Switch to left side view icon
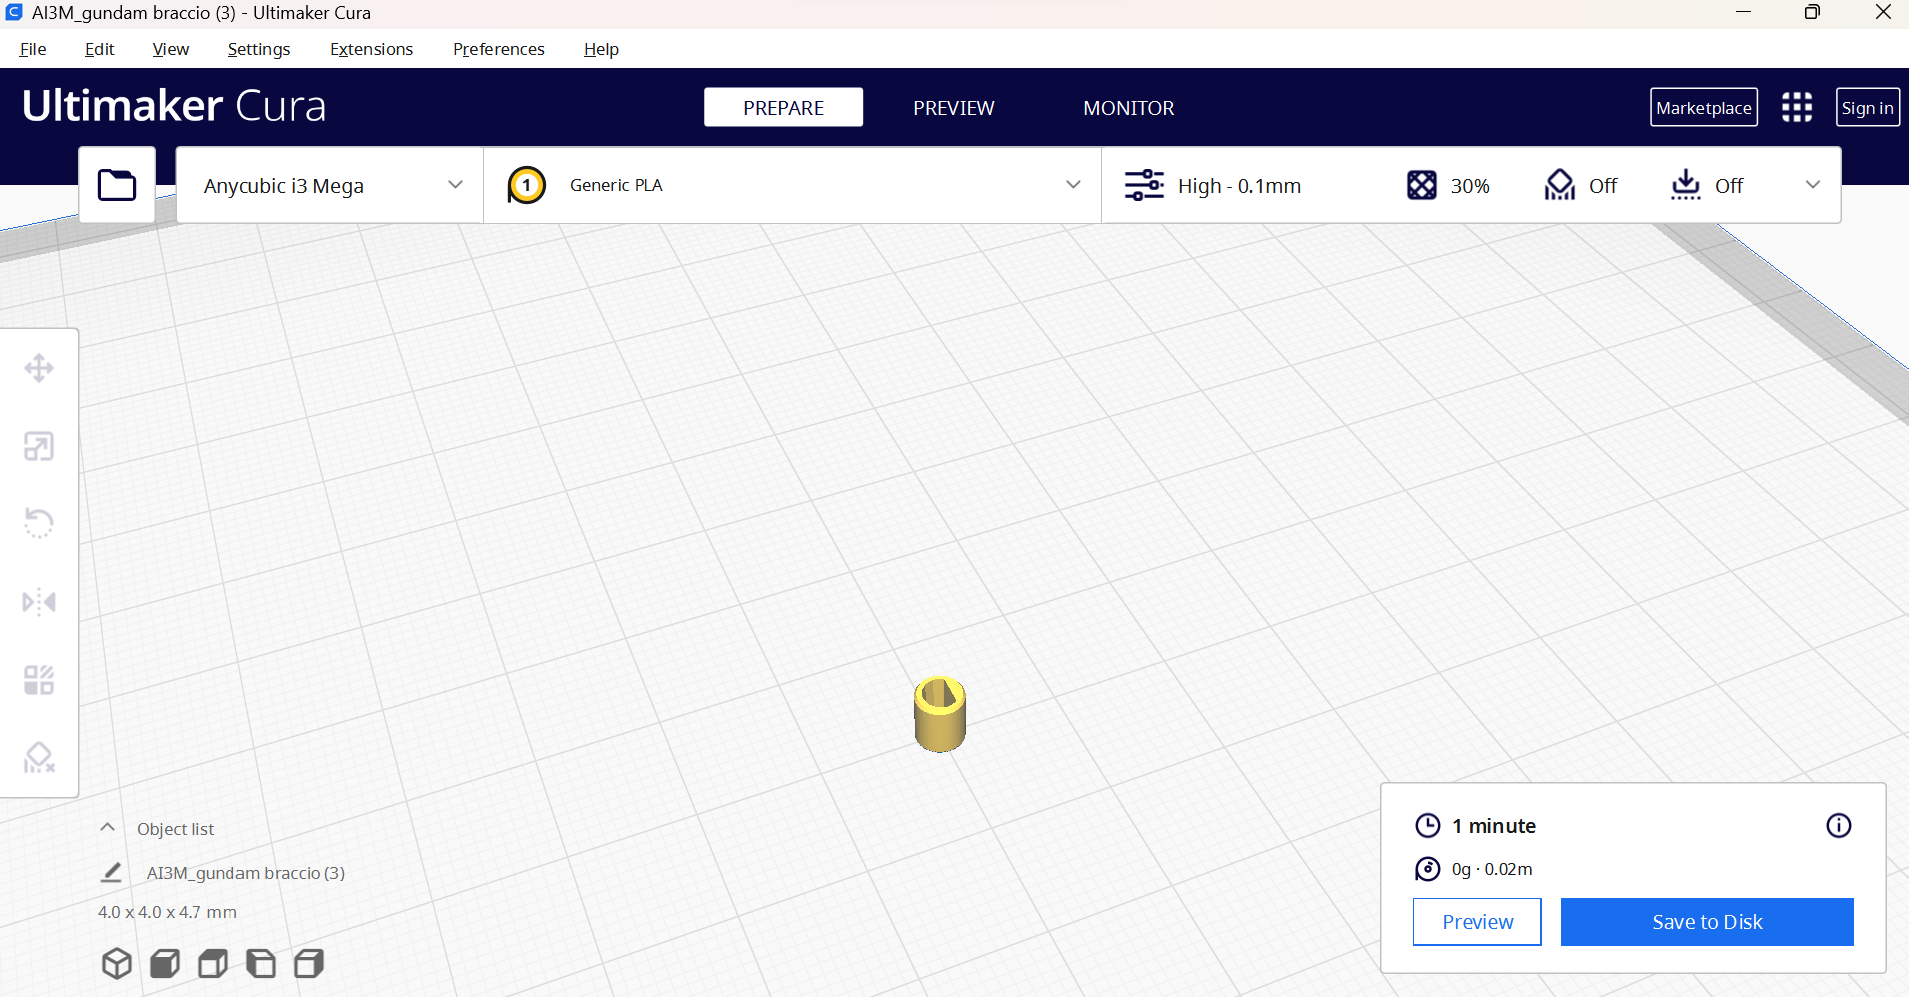The width and height of the screenshot is (1909, 997). point(261,963)
